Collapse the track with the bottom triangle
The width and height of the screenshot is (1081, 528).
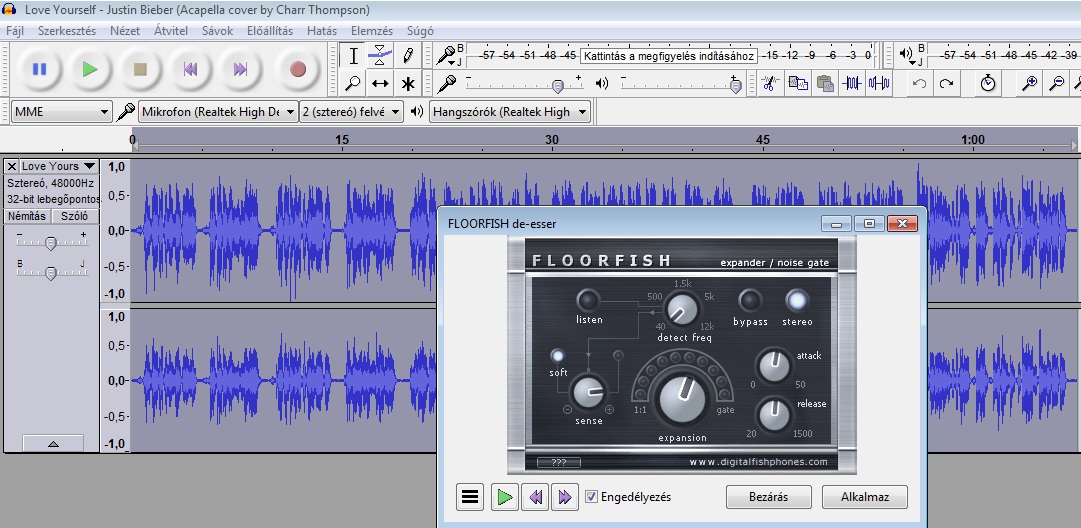(x=53, y=443)
